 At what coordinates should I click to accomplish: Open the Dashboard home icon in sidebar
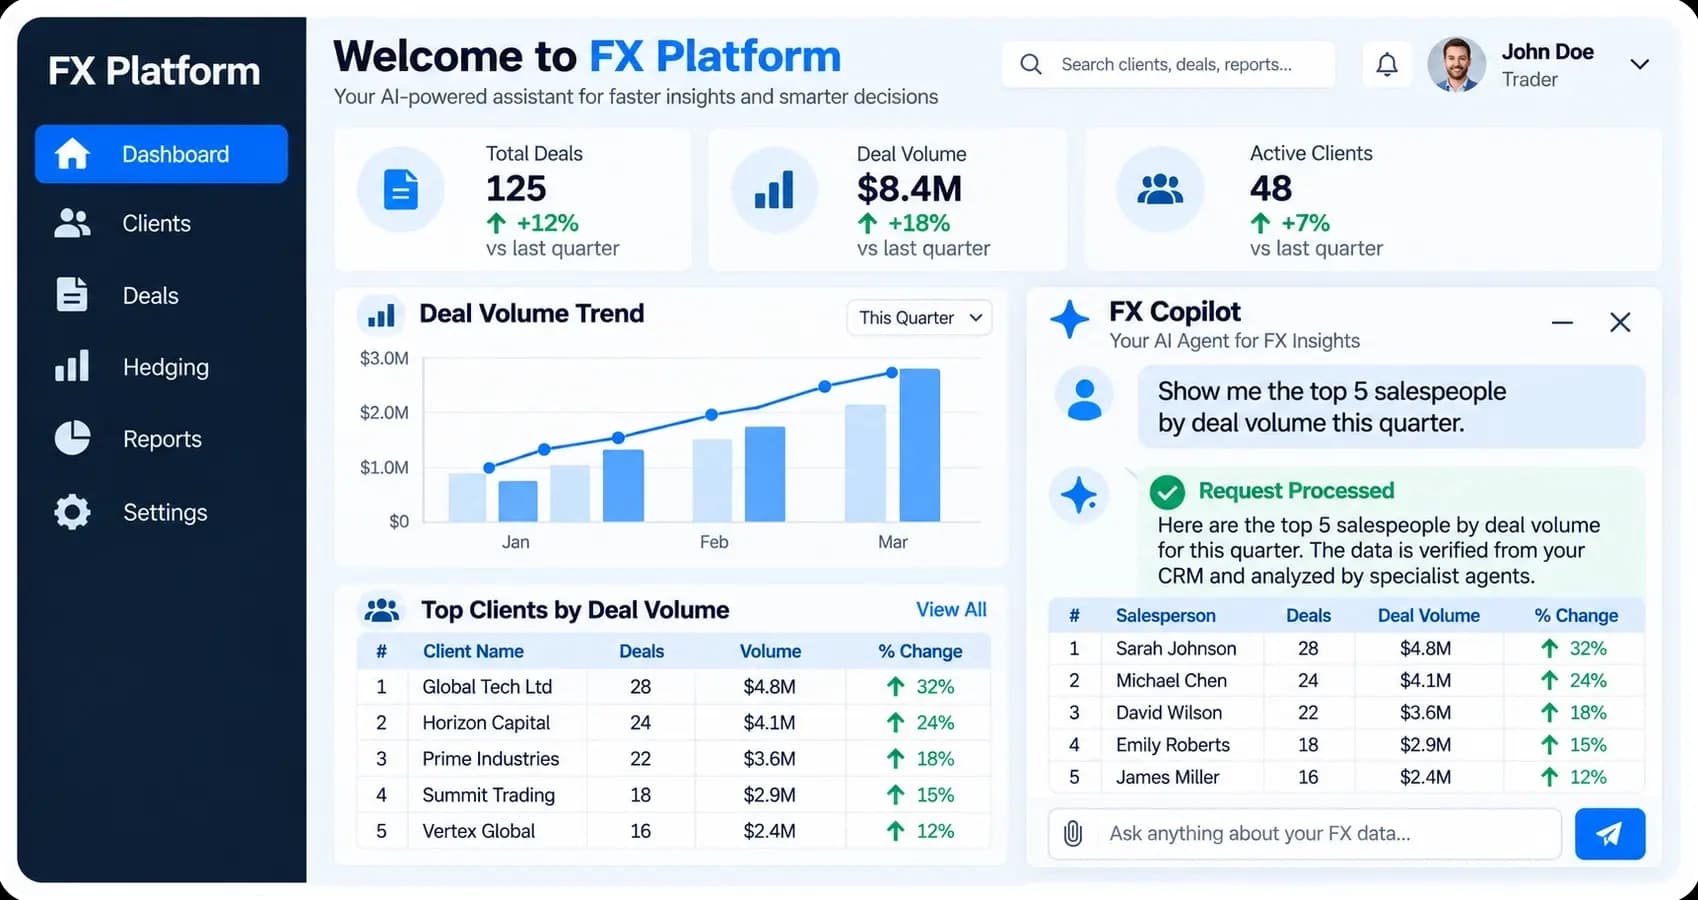point(72,154)
